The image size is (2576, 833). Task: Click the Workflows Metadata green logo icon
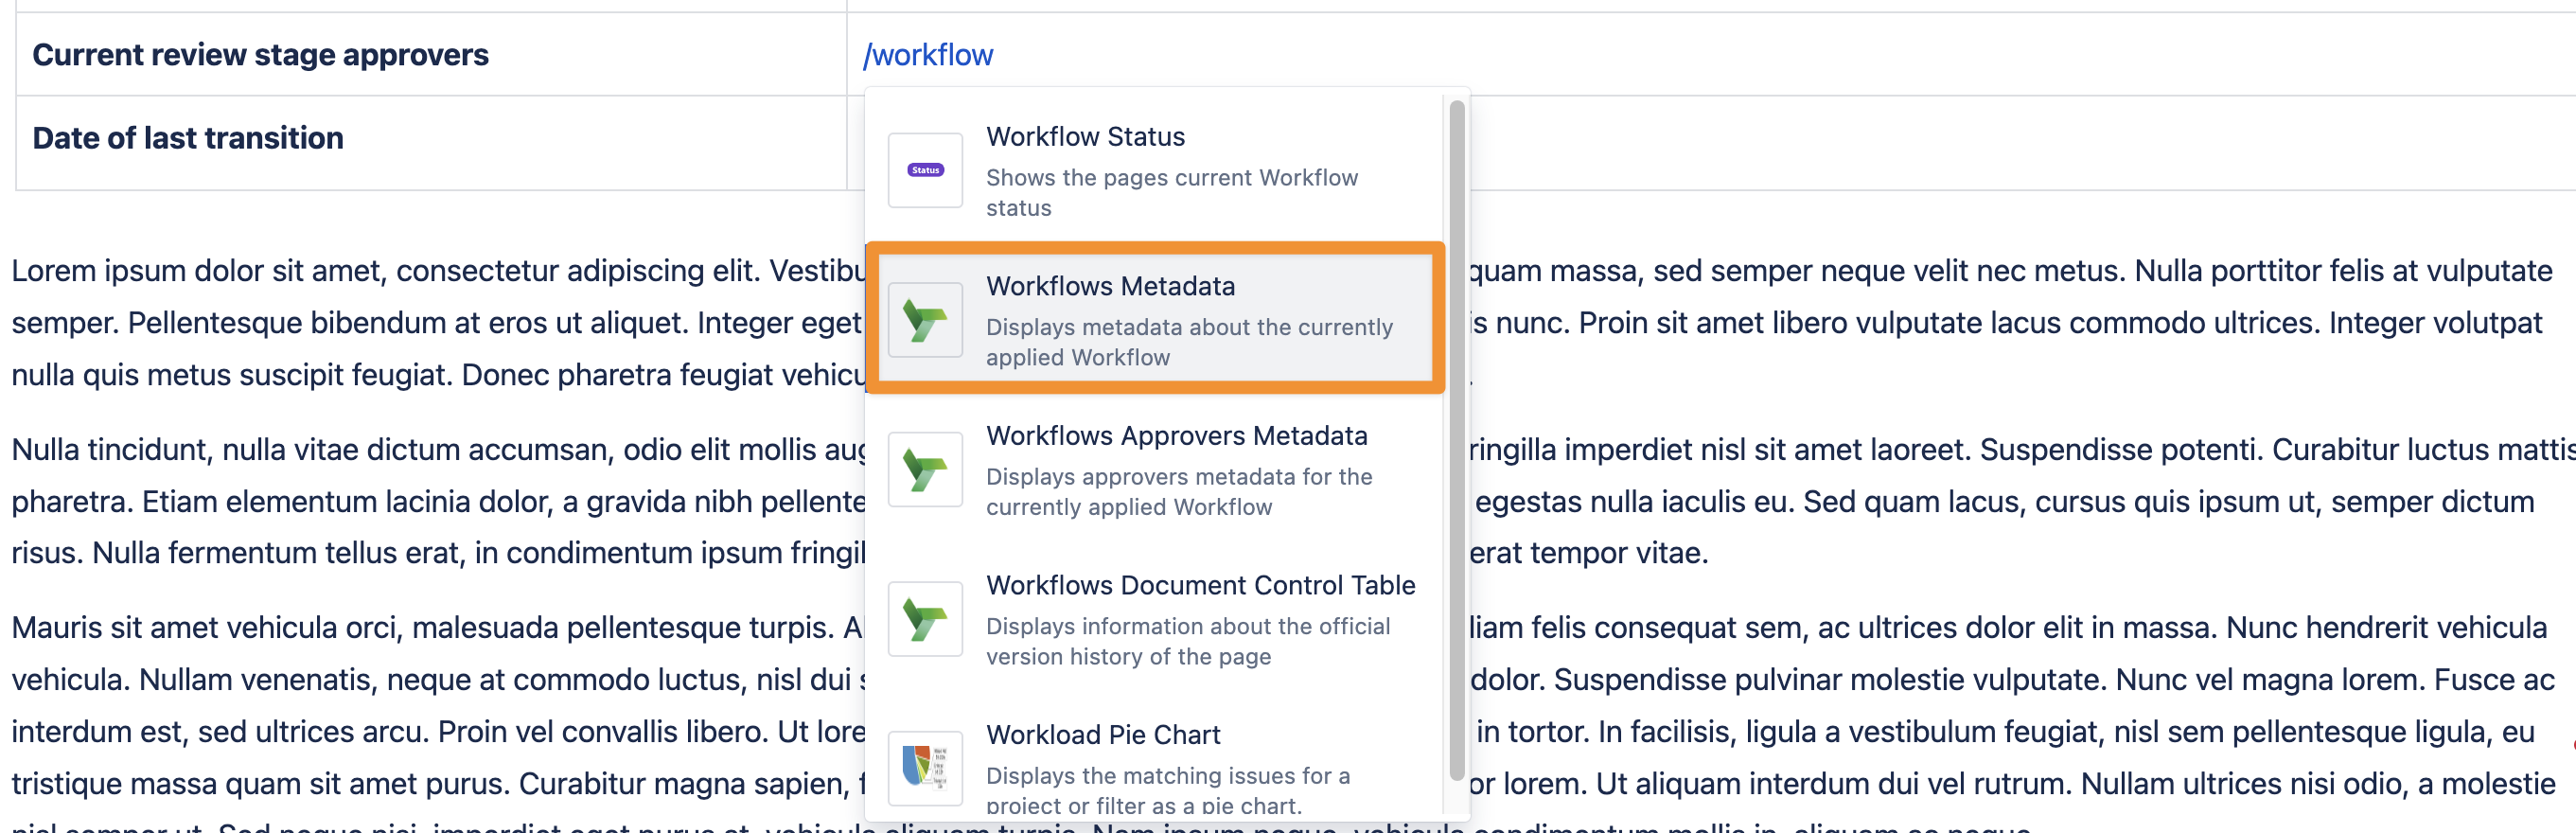pyautogui.click(x=925, y=320)
